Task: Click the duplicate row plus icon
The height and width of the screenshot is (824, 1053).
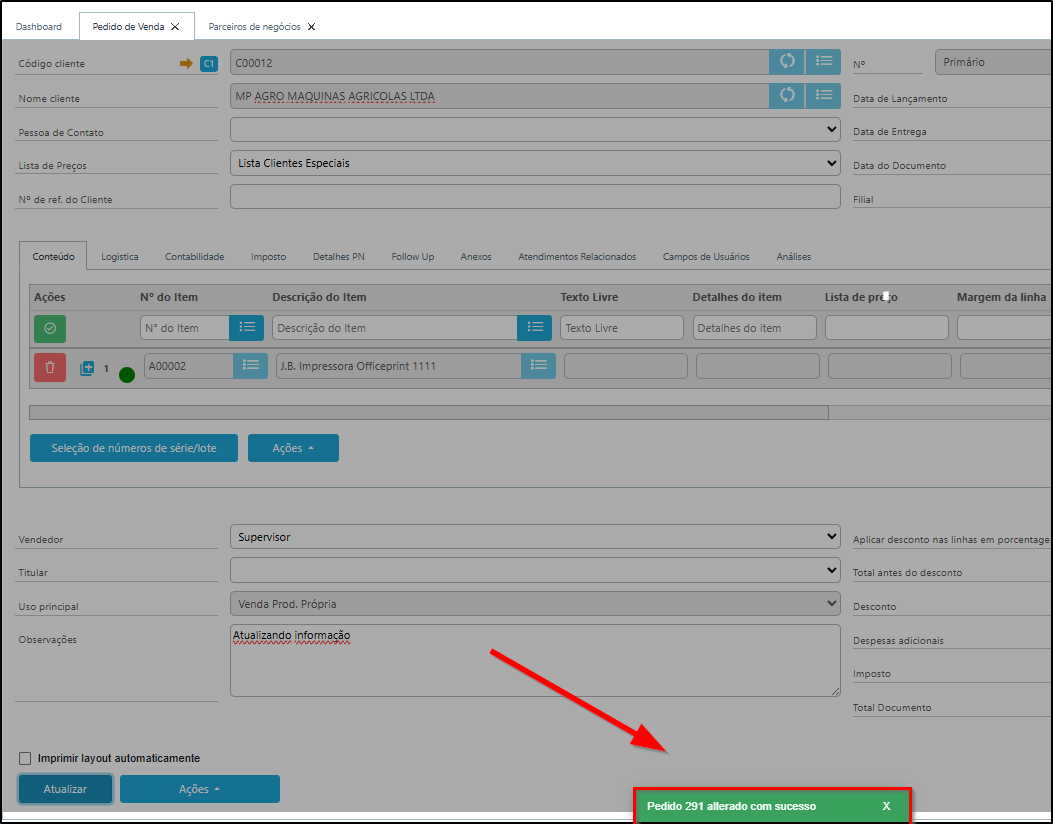Action: pyautogui.click(x=87, y=368)
